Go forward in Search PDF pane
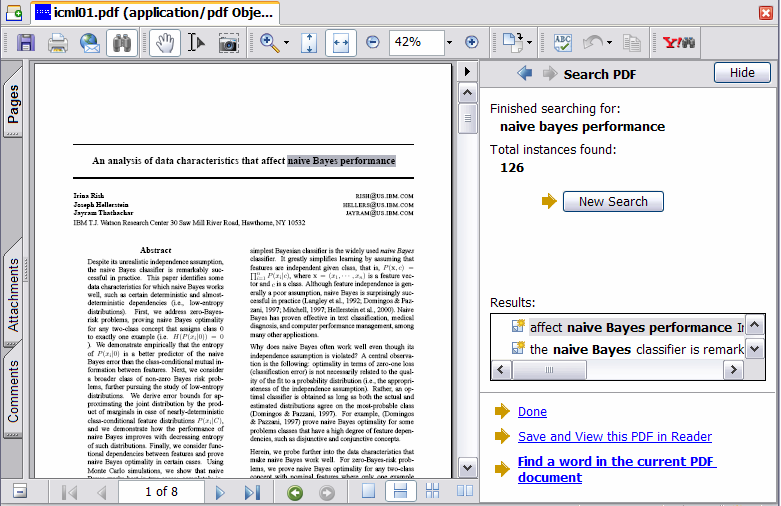 pyautogui.click(x=550, y=74)
